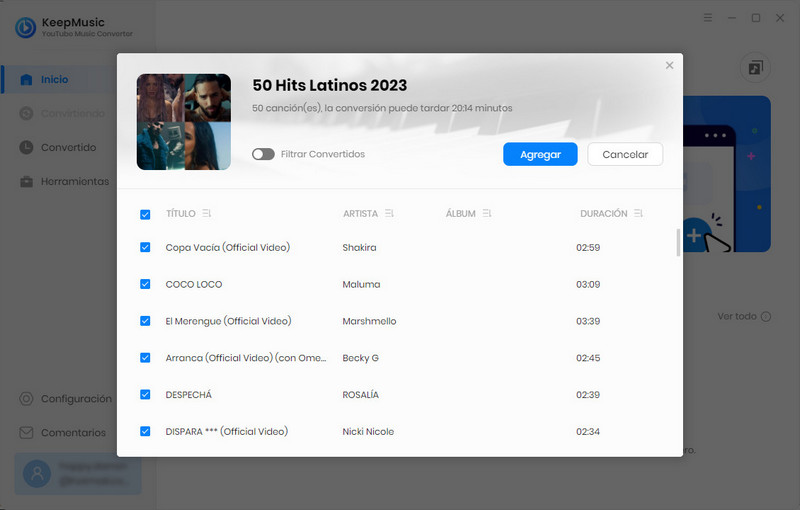This screenshot has width=800, height=510.
Task: Click artist name ROSALÍA
Action: (361, 394)
